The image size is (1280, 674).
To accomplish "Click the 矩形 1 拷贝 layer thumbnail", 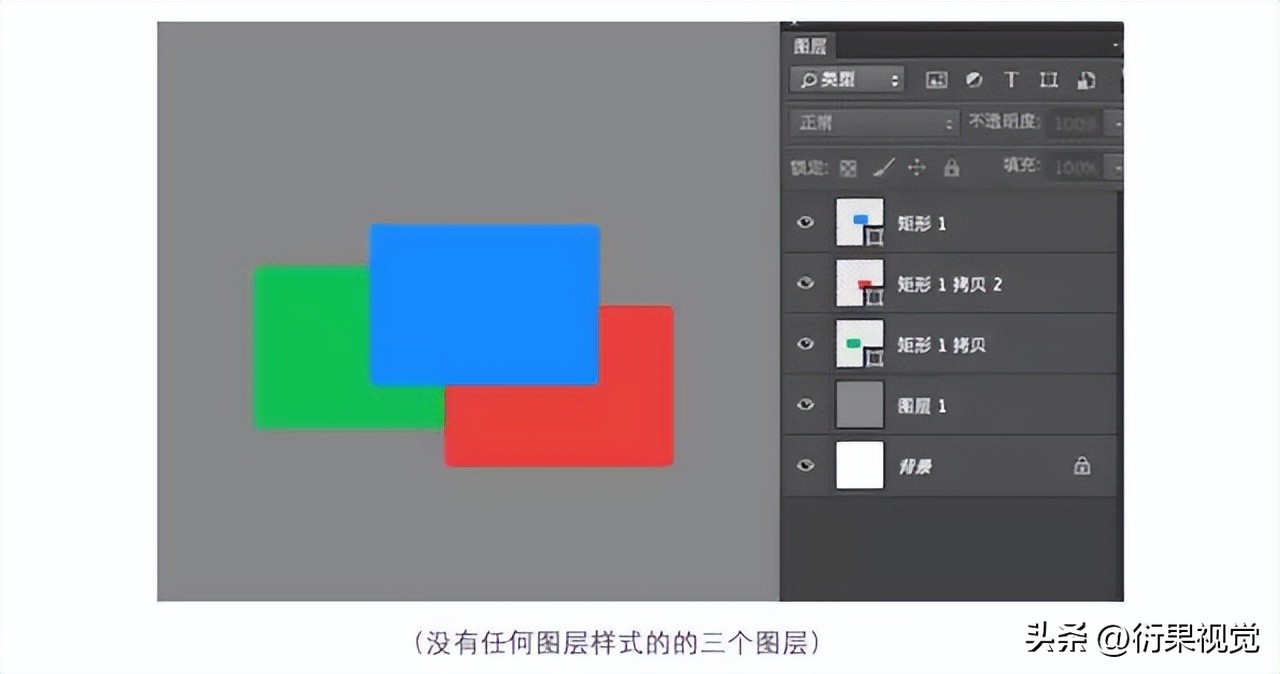I will point(859,344).
